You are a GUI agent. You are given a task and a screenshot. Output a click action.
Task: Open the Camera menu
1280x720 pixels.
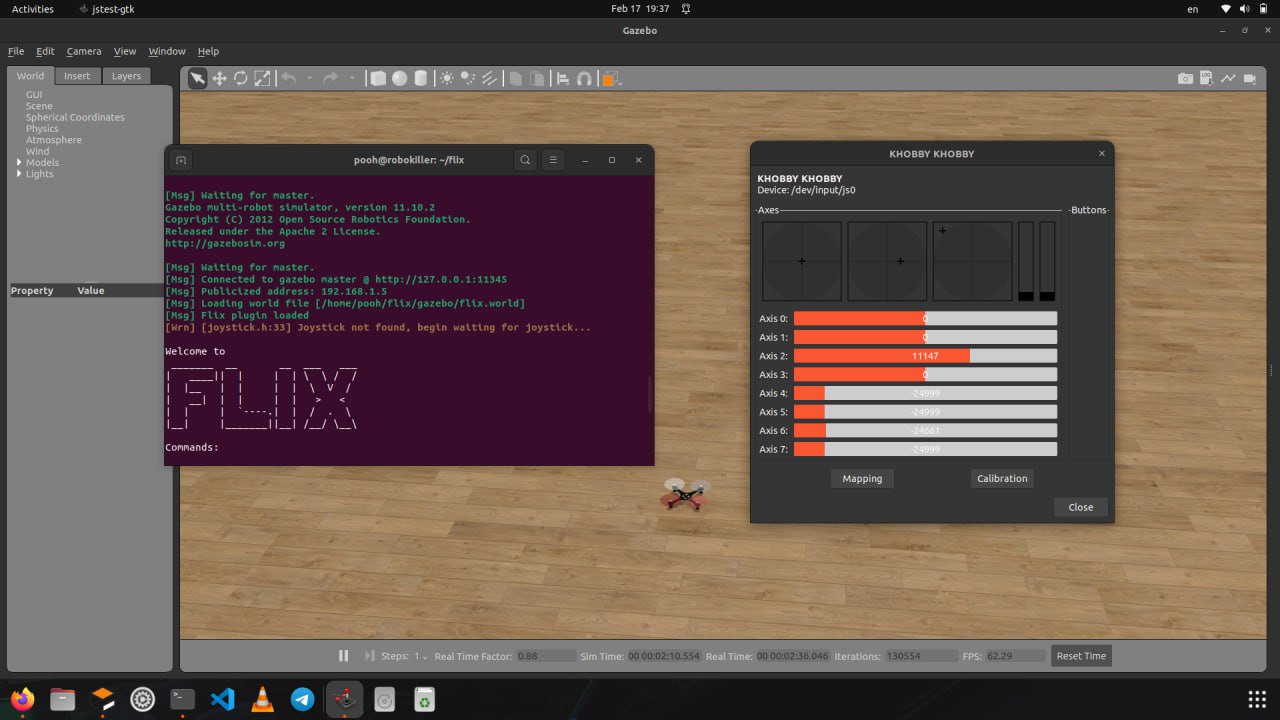pyautogui.click(x=84, y=51)
